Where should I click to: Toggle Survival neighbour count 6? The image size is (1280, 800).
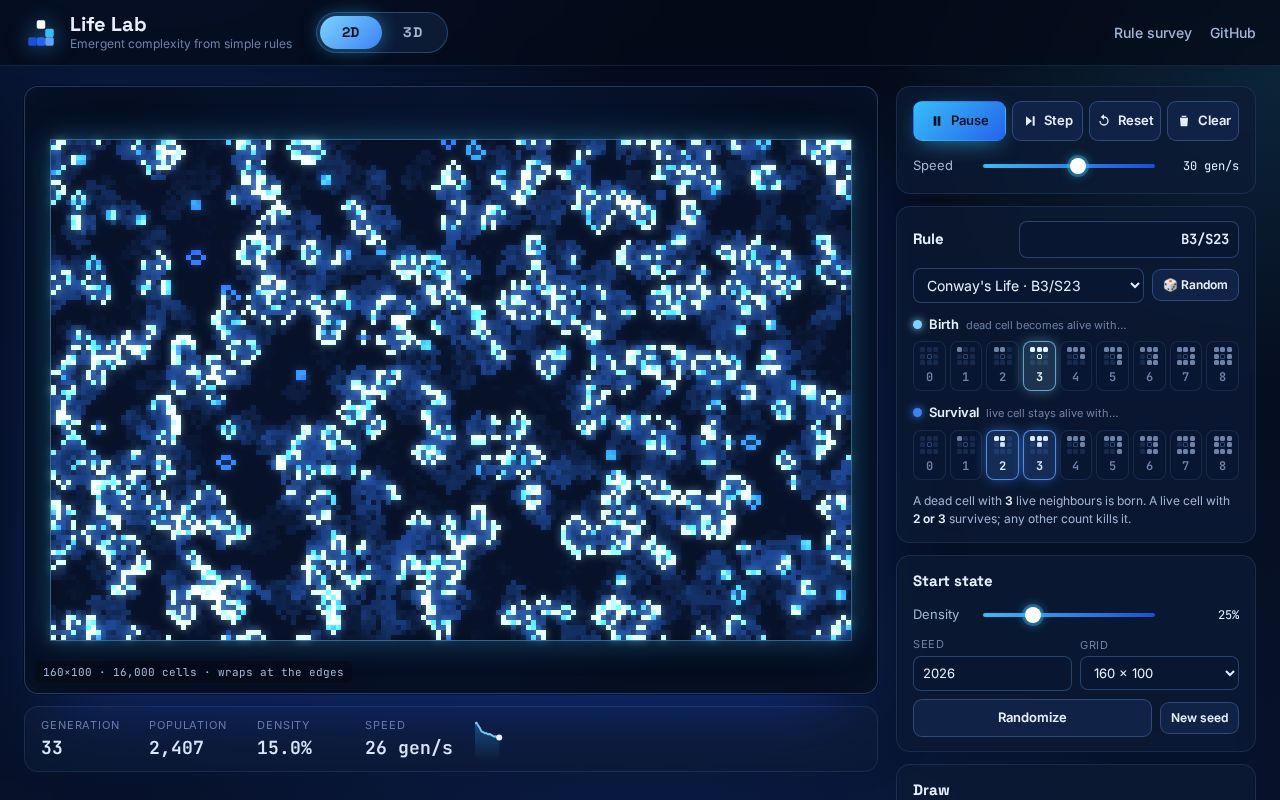tap(1149, 455)
